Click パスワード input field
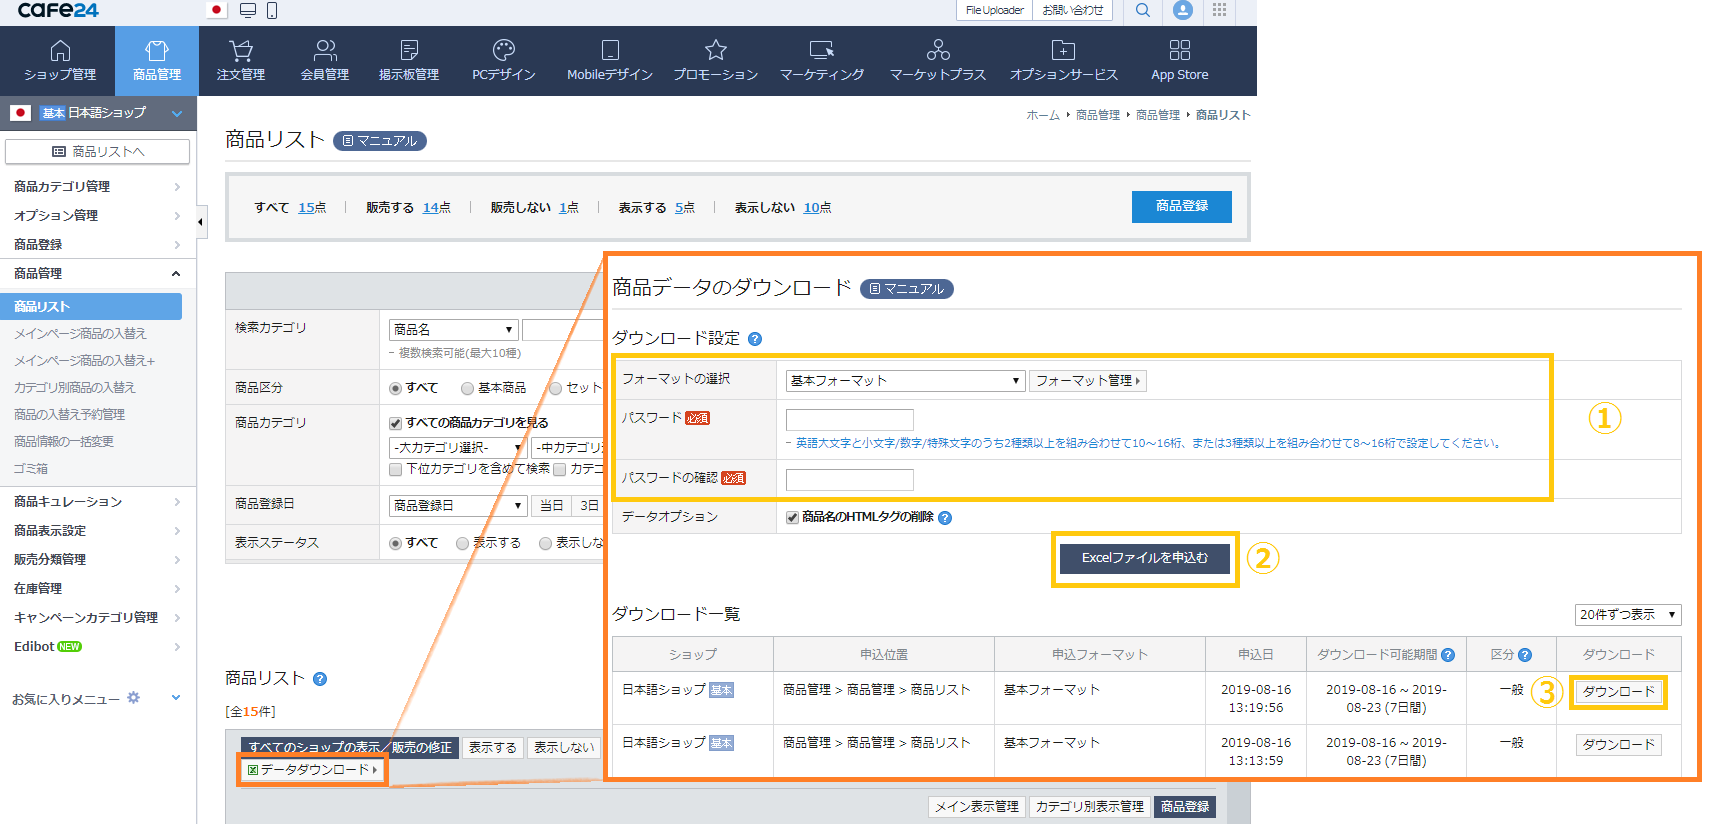This screenshot has width=1710, height=824. tap(850, 420)
